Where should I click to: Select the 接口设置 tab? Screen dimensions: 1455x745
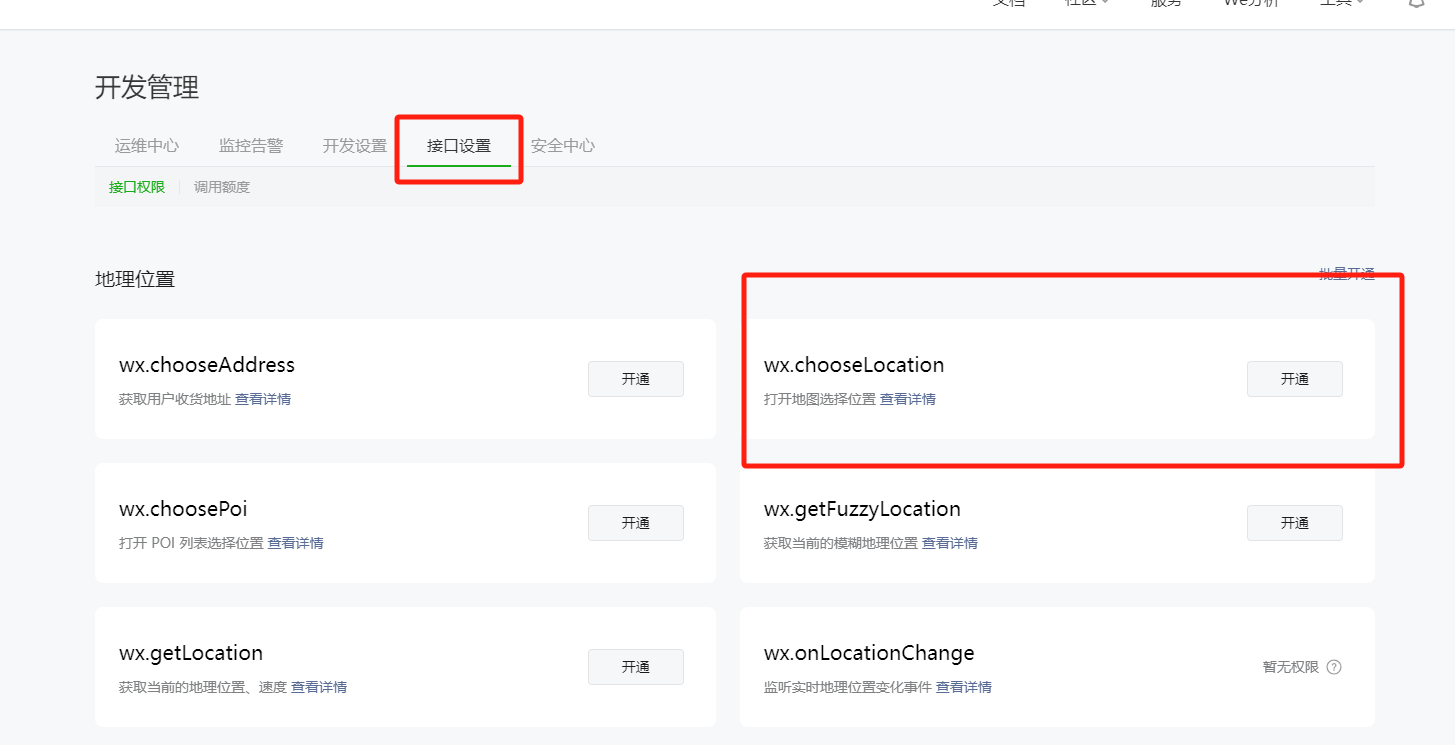coord(459,146)
